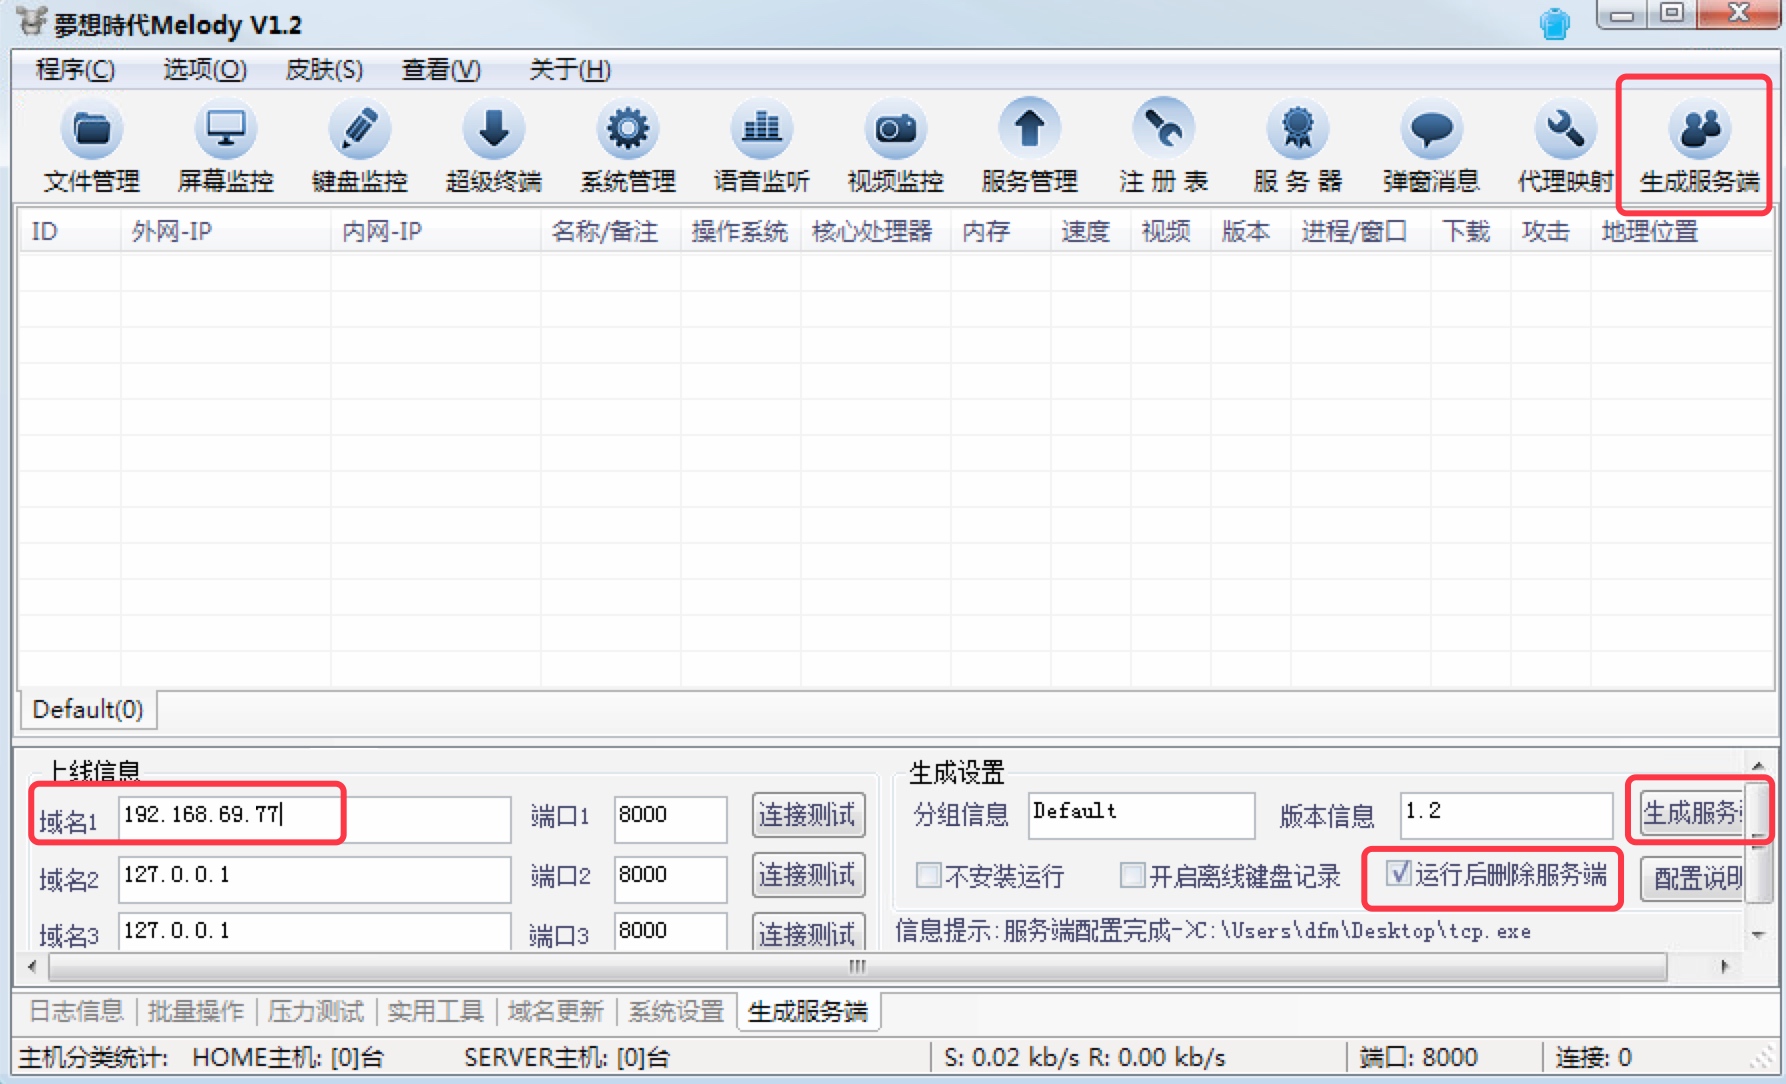Open the 代理映射 proxy mapping tool
This screenshot has width=1786, height=1084.
coord(1566,148)
